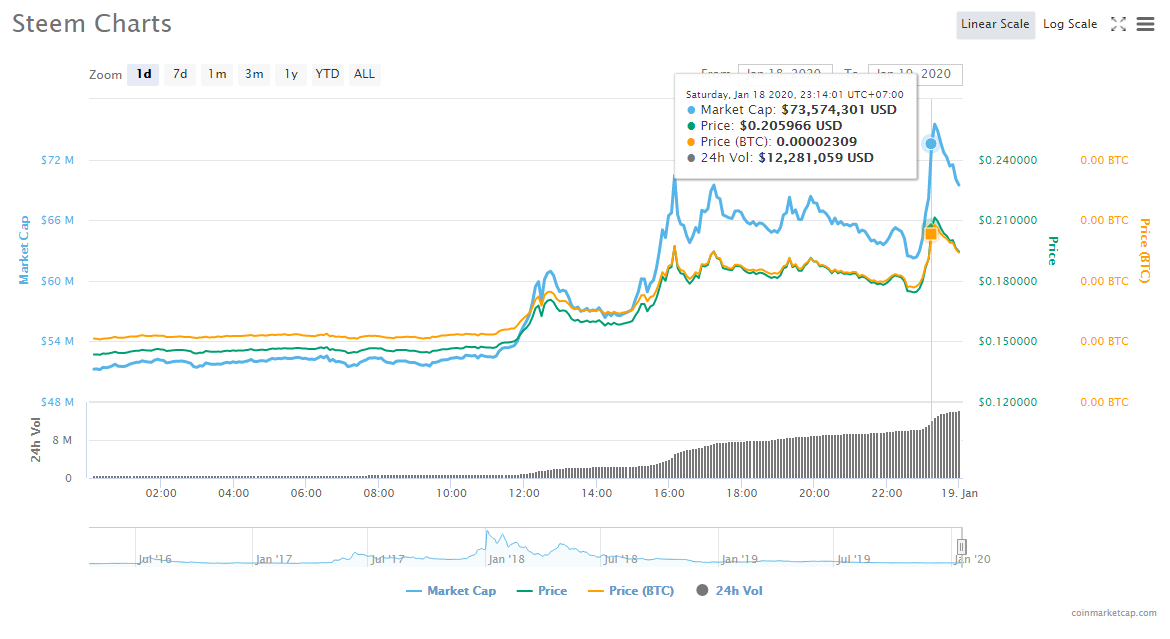Click the 06:00 time axis label
Viewport: 1170px width, 639px height.
306,493
